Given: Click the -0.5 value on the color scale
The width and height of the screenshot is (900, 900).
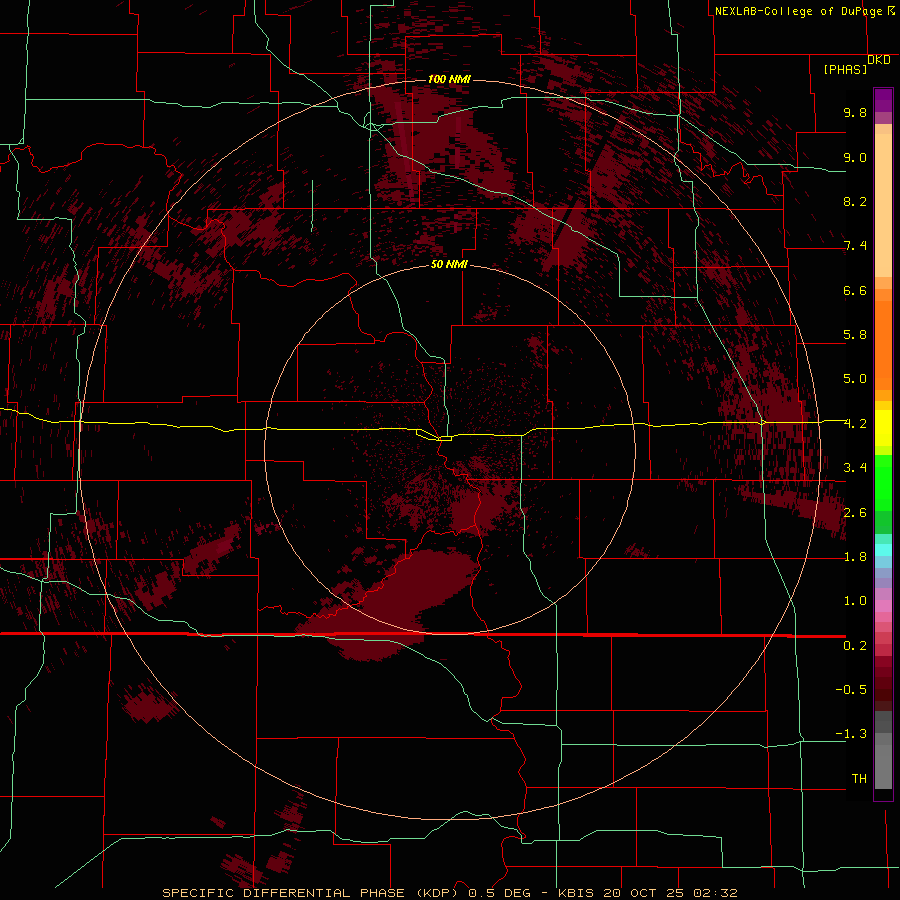Looking at the screenshot, I should (851, 690).
